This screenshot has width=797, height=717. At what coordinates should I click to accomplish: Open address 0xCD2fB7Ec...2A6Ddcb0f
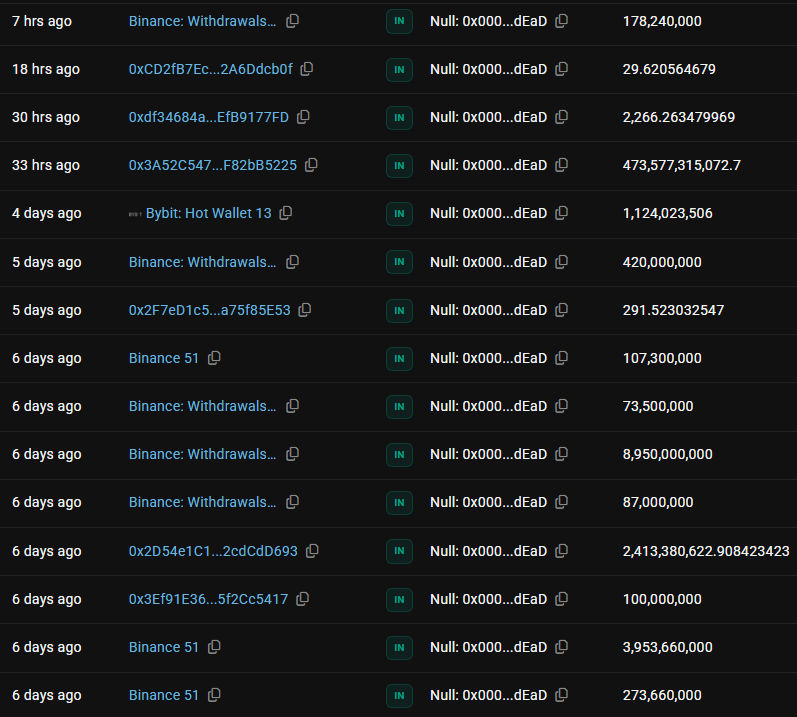pyautogui.click(x=210, y=69)
